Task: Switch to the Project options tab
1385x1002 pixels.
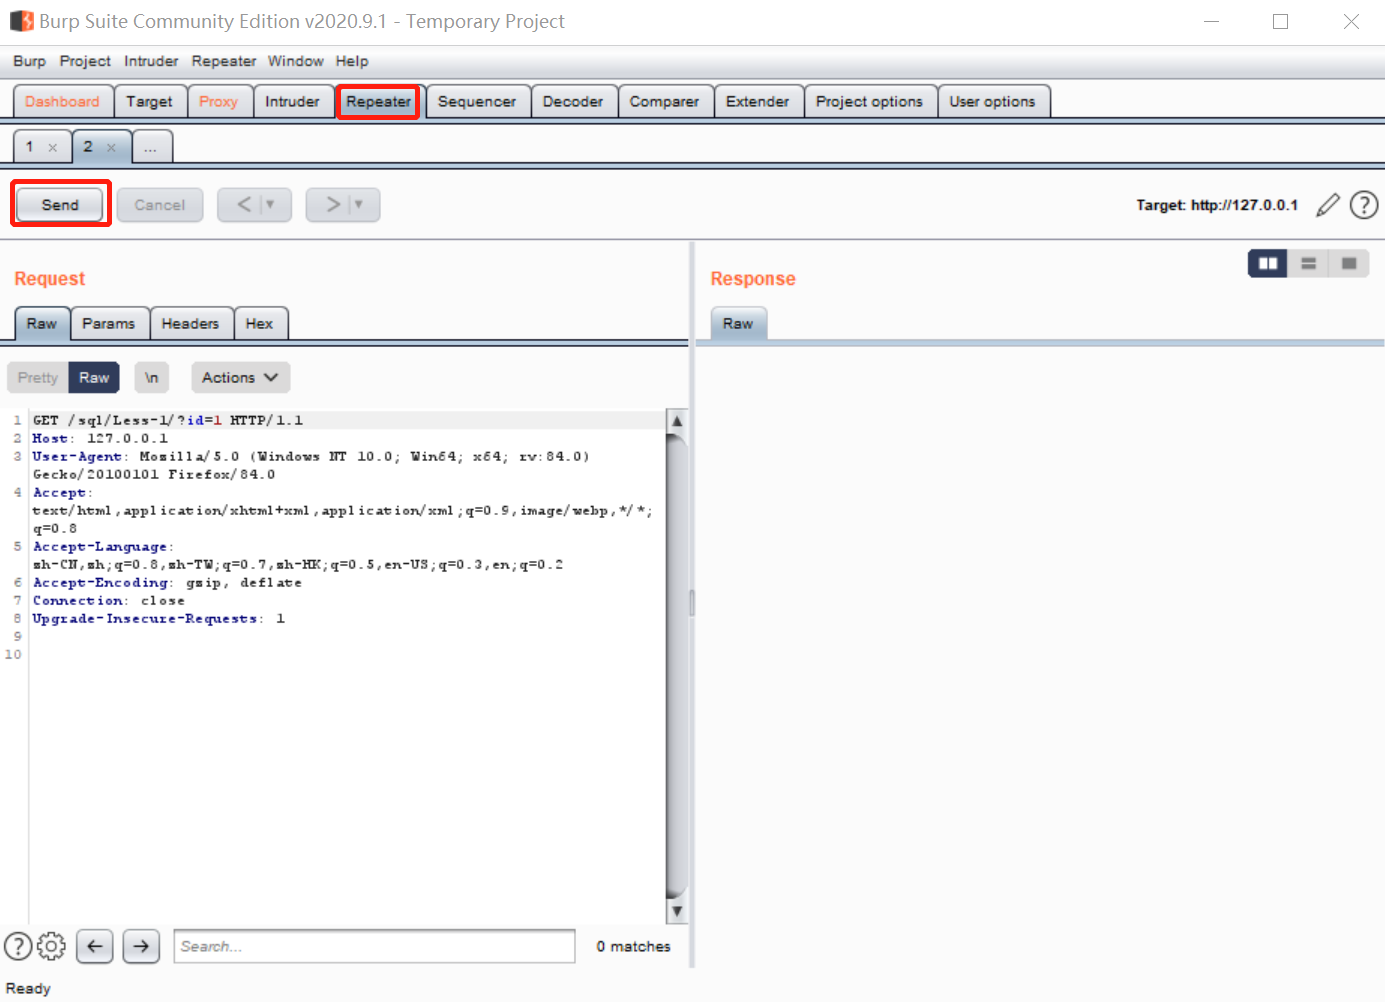Action: pyautogui.click(x=869, y=102)
